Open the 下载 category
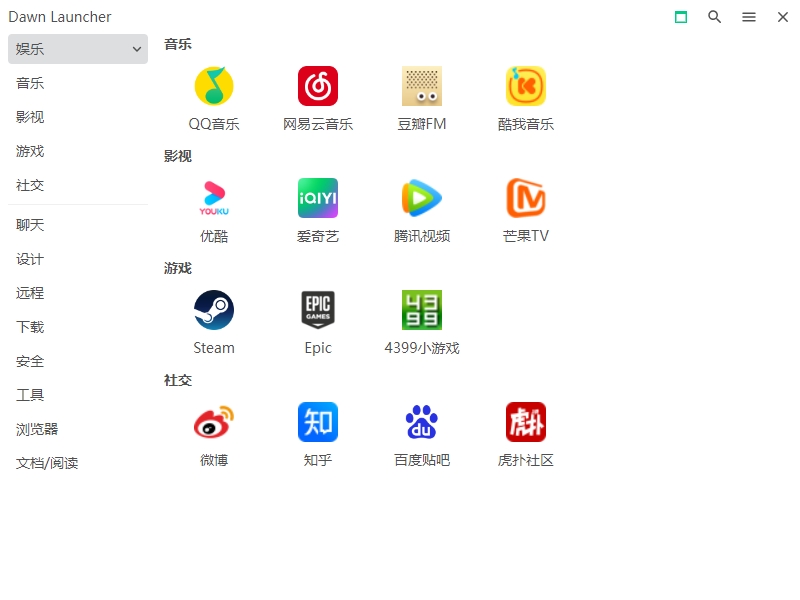 [x=30, y=327]
